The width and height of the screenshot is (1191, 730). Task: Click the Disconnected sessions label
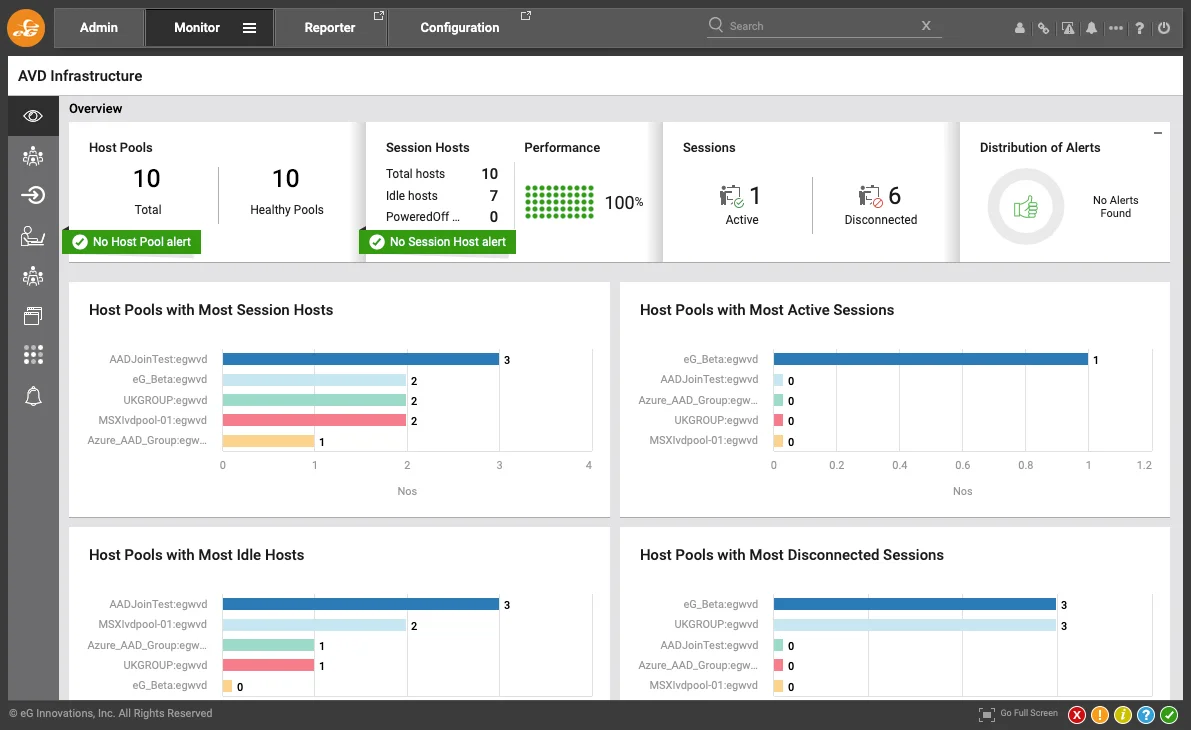tap(881, 220)
